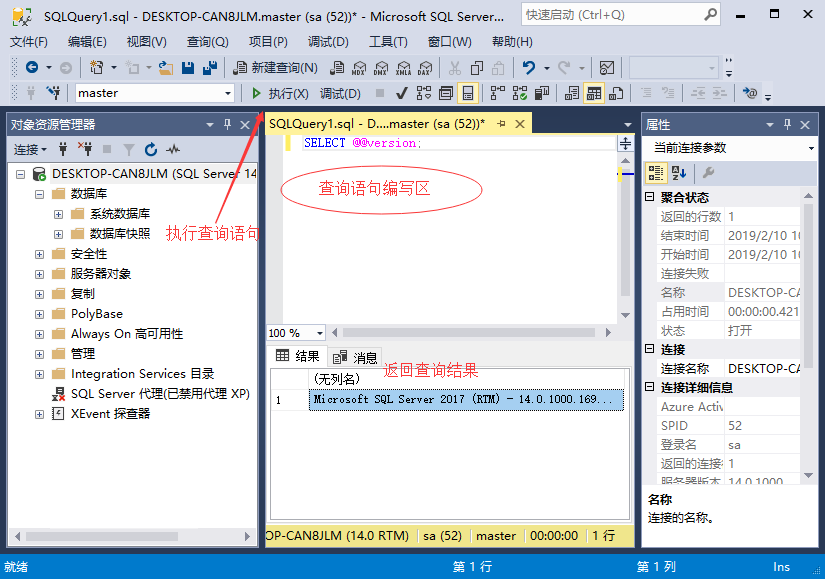Select the PolyBase tree node
825x579 pixels.
click(97, 314)
